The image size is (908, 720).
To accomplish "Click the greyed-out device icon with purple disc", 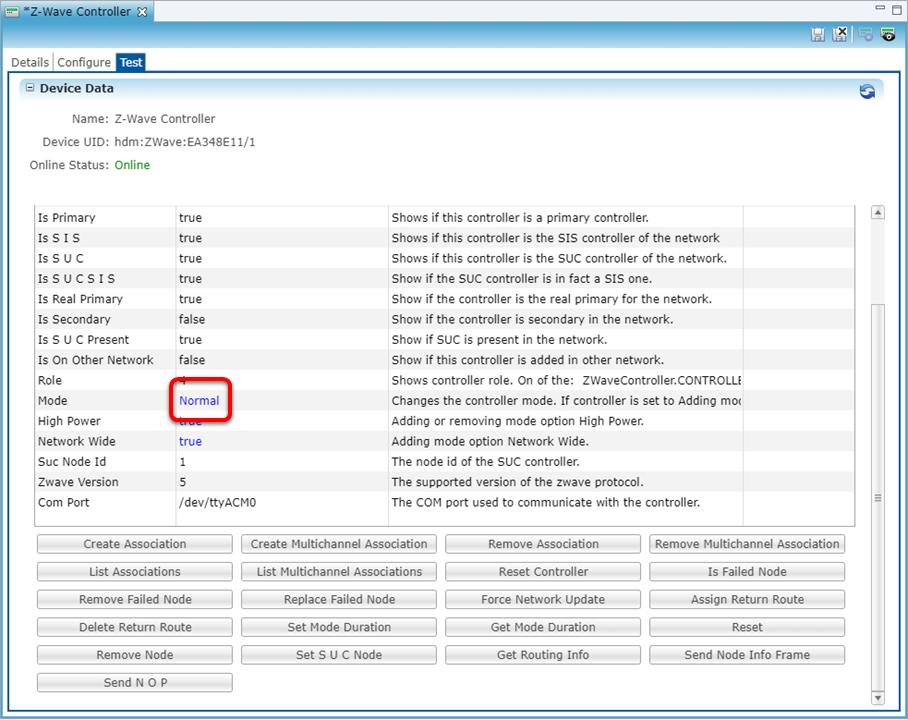I will (x=866, y=35).
